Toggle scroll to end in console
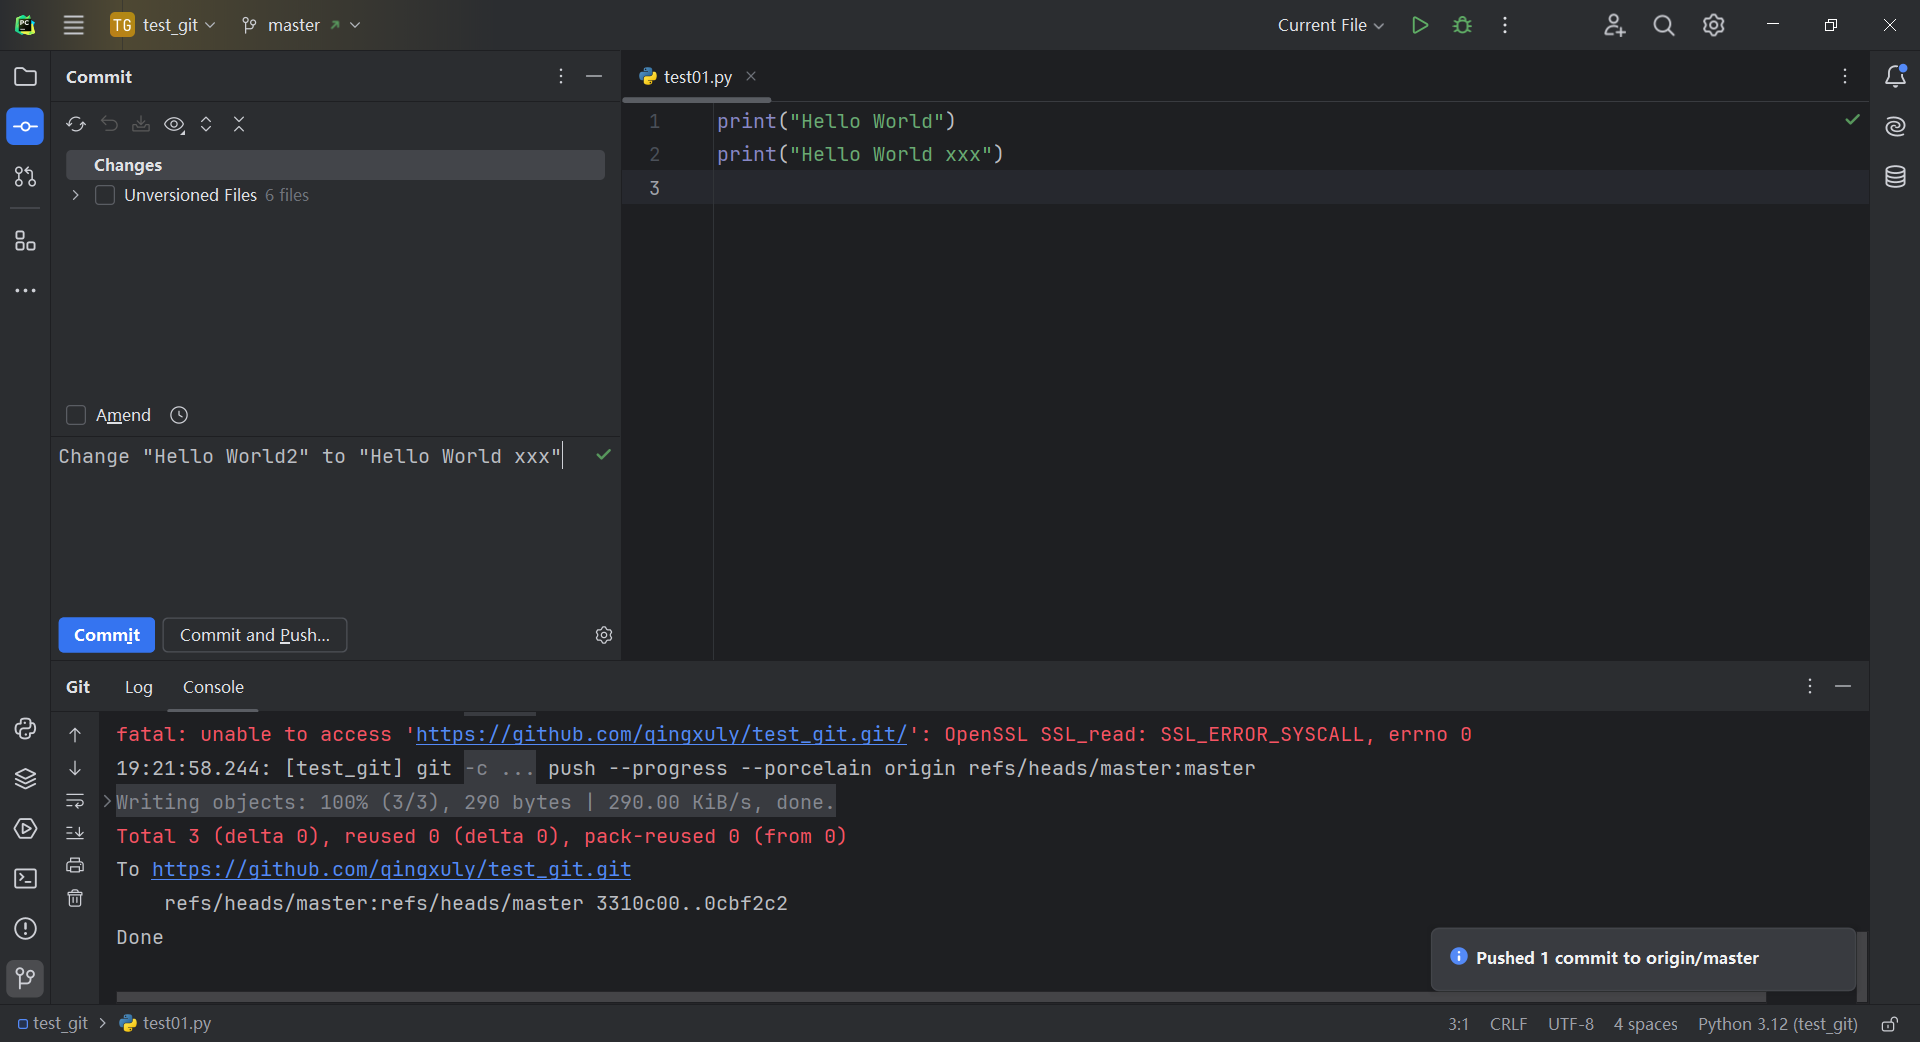This screenshot has width=1920, height=1042. coord(75,832)
